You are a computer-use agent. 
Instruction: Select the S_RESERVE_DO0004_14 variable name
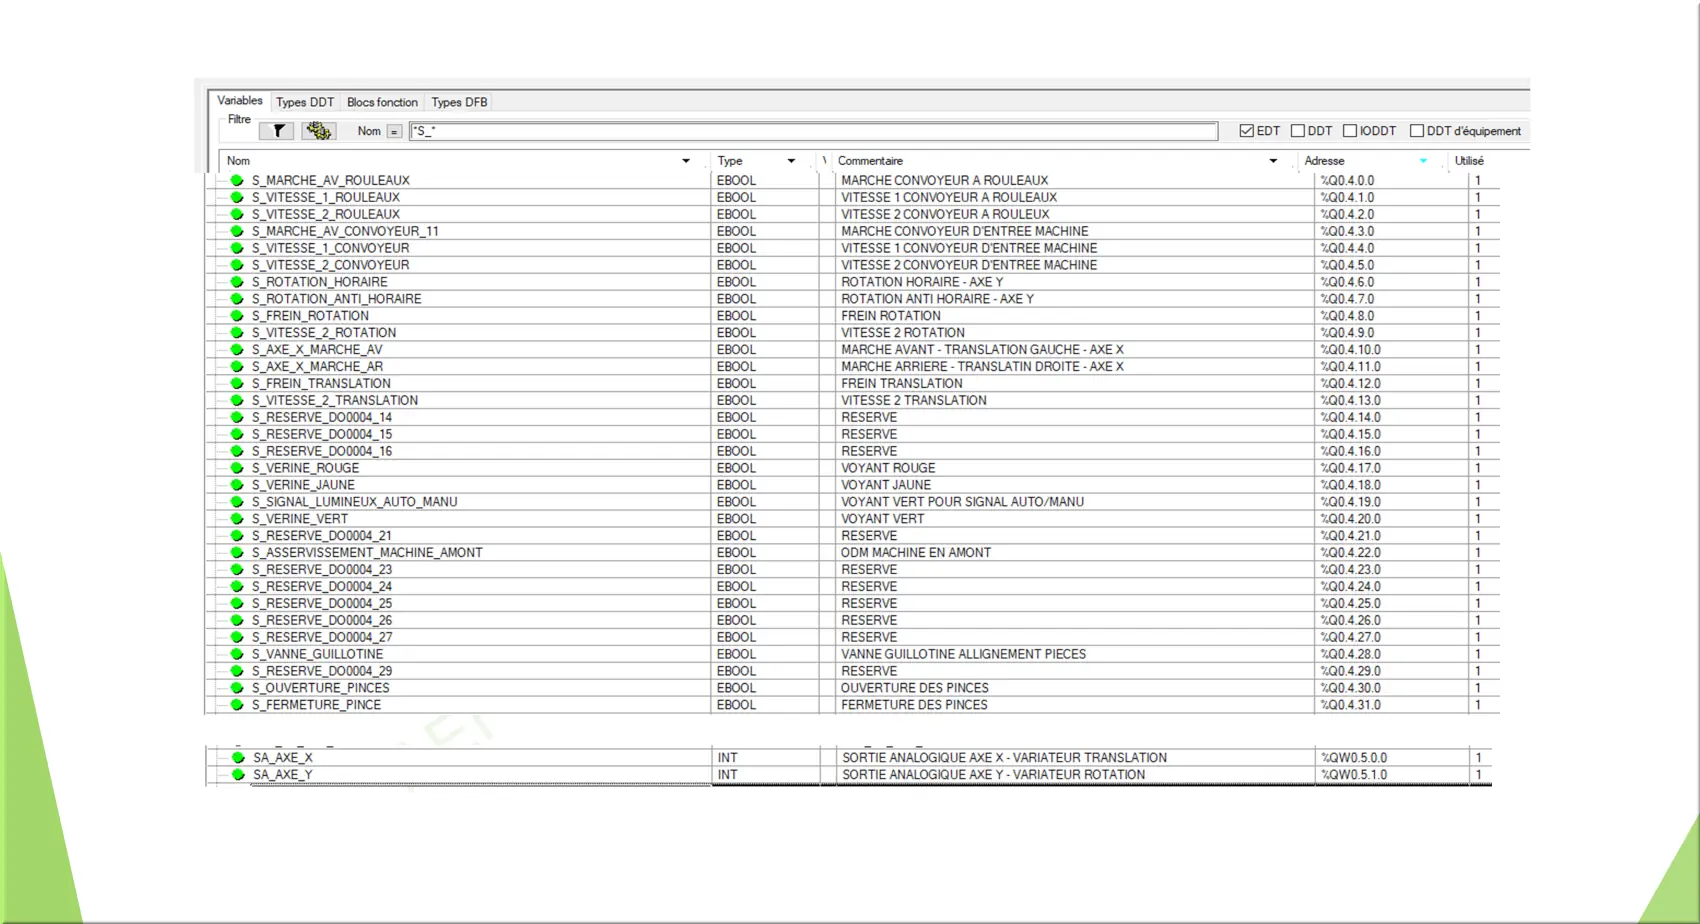[x=322, y=418]
